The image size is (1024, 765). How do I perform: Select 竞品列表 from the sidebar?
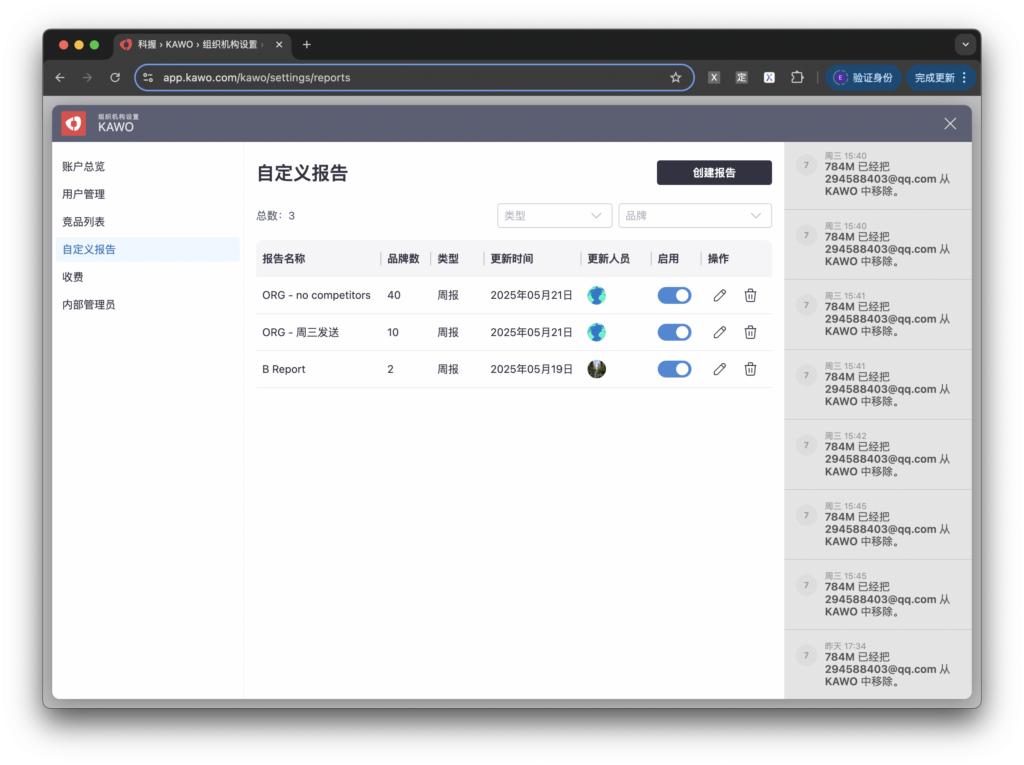(x=84, y=222)
